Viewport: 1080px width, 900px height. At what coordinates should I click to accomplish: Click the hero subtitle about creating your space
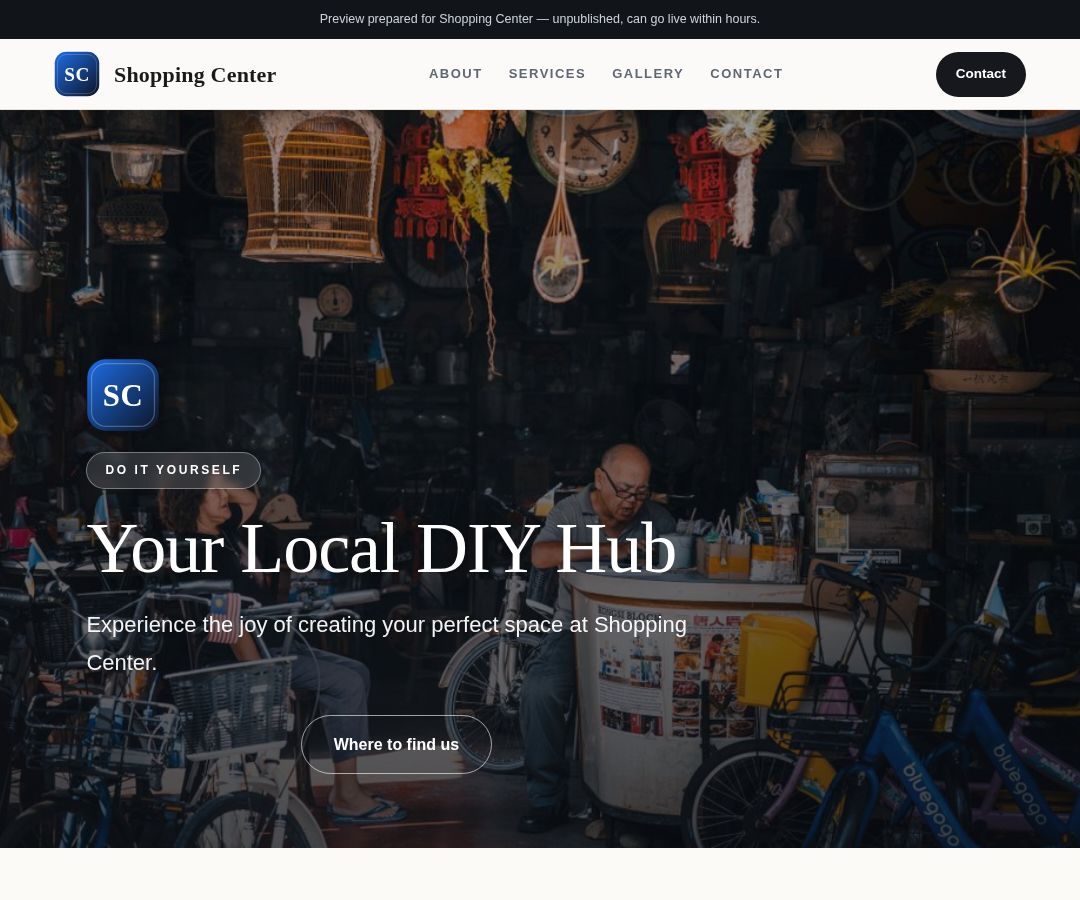(x=386, y=643)
